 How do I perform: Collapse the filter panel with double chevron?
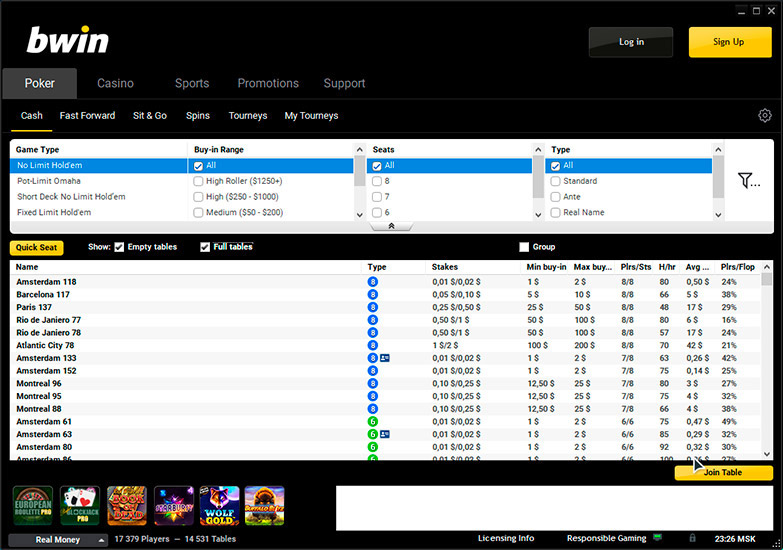pyautogui.click(x=392, y=226)
